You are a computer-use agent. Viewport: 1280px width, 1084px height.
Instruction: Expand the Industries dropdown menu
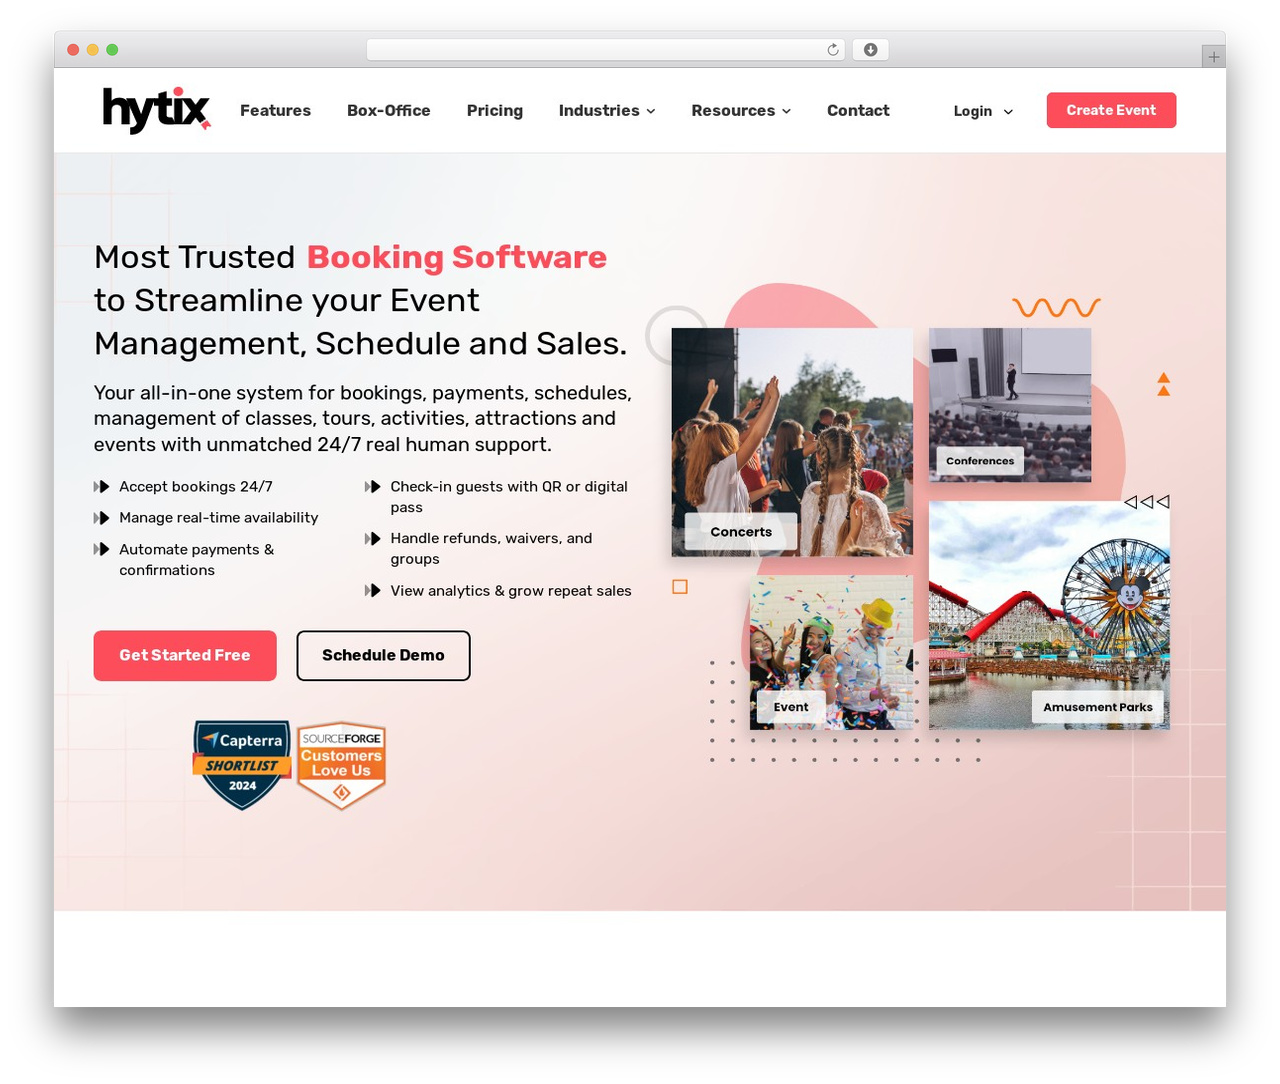click(607, 111)
